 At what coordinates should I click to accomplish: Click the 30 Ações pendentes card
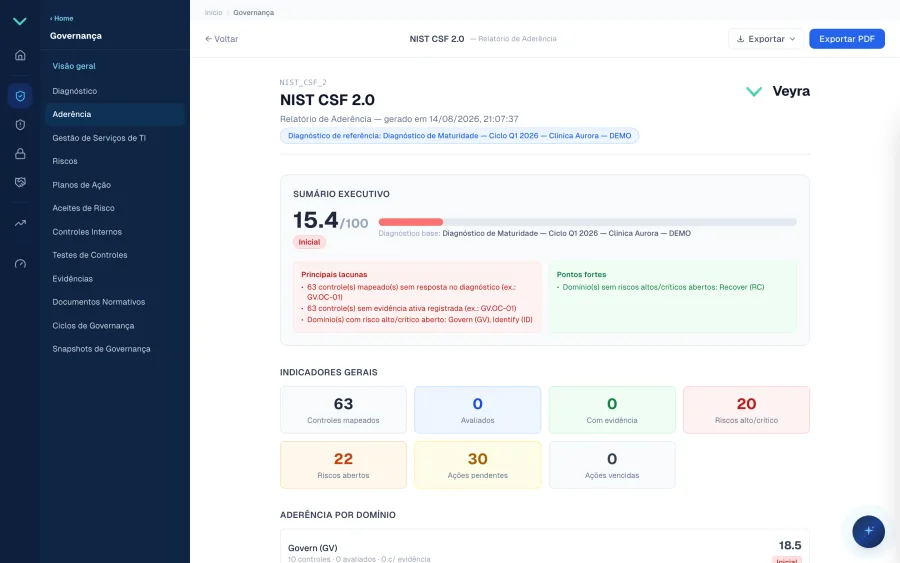point(478,465)
